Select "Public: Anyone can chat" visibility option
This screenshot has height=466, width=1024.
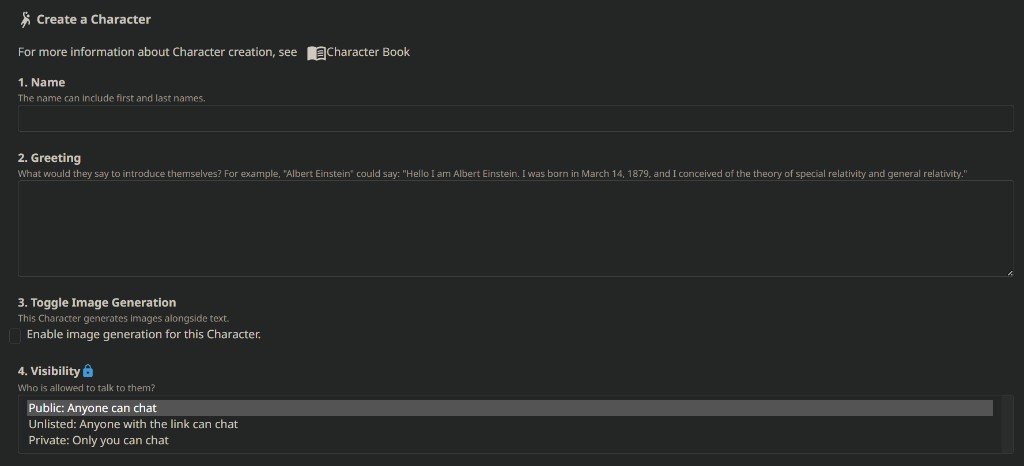(x=93, y=408)
